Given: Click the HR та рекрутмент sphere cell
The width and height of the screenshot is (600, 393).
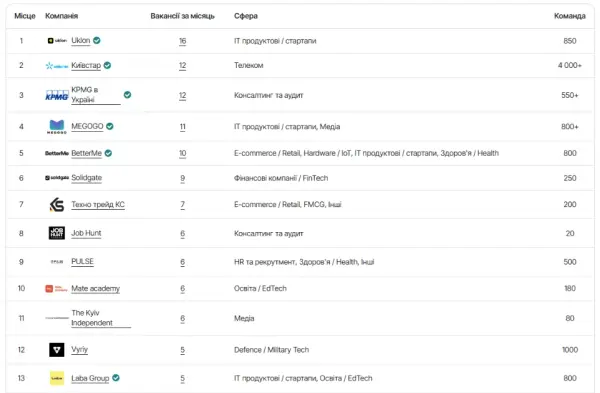Looking at the screenshot, I should [304, 262].
